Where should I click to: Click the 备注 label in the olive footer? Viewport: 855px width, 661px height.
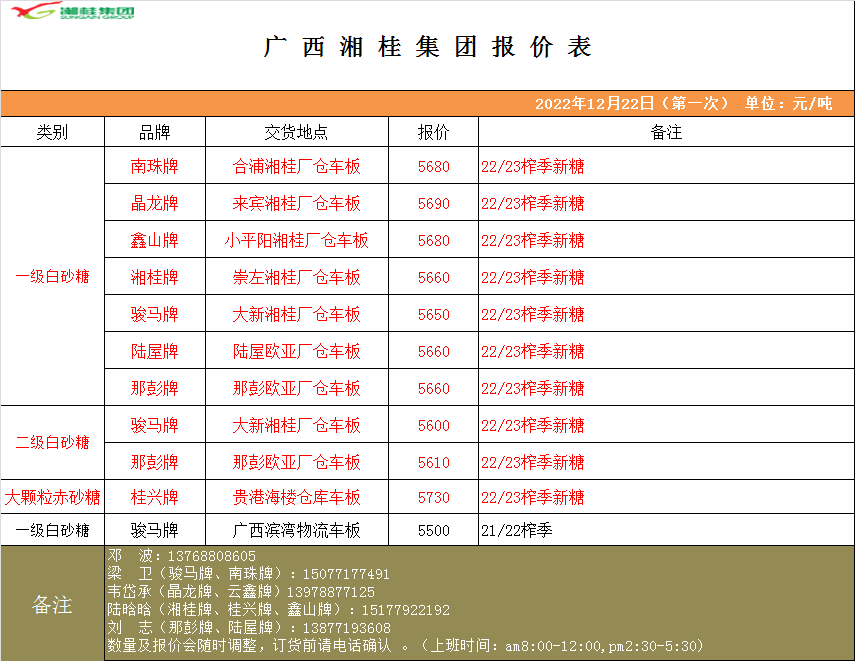pos(52,605)
